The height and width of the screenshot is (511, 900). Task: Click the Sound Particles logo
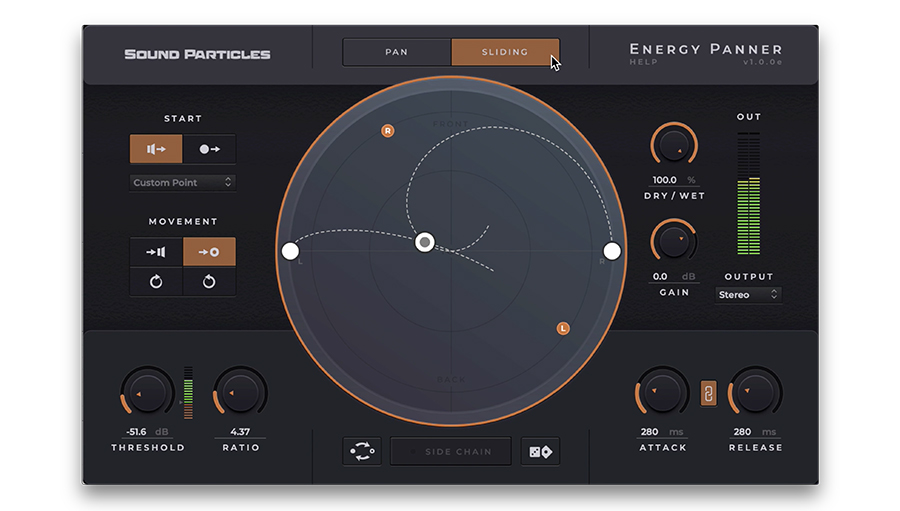[x=197, y=54]
